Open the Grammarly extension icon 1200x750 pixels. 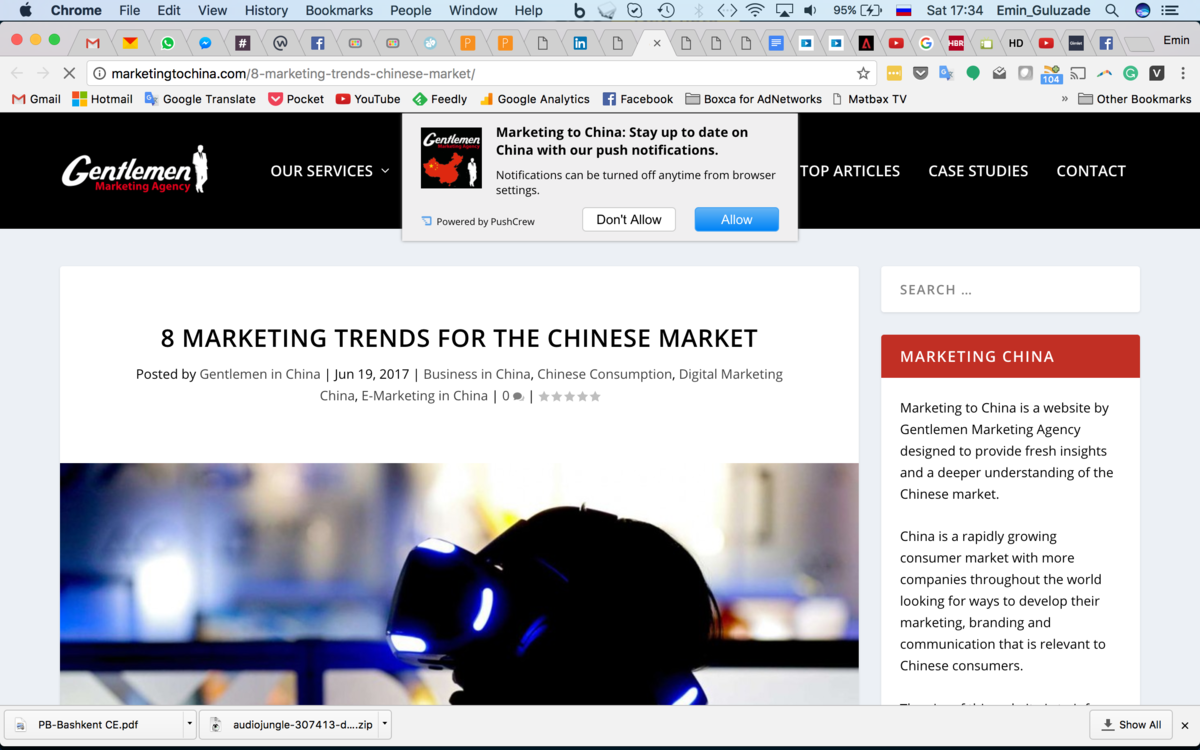[1130, 73]
